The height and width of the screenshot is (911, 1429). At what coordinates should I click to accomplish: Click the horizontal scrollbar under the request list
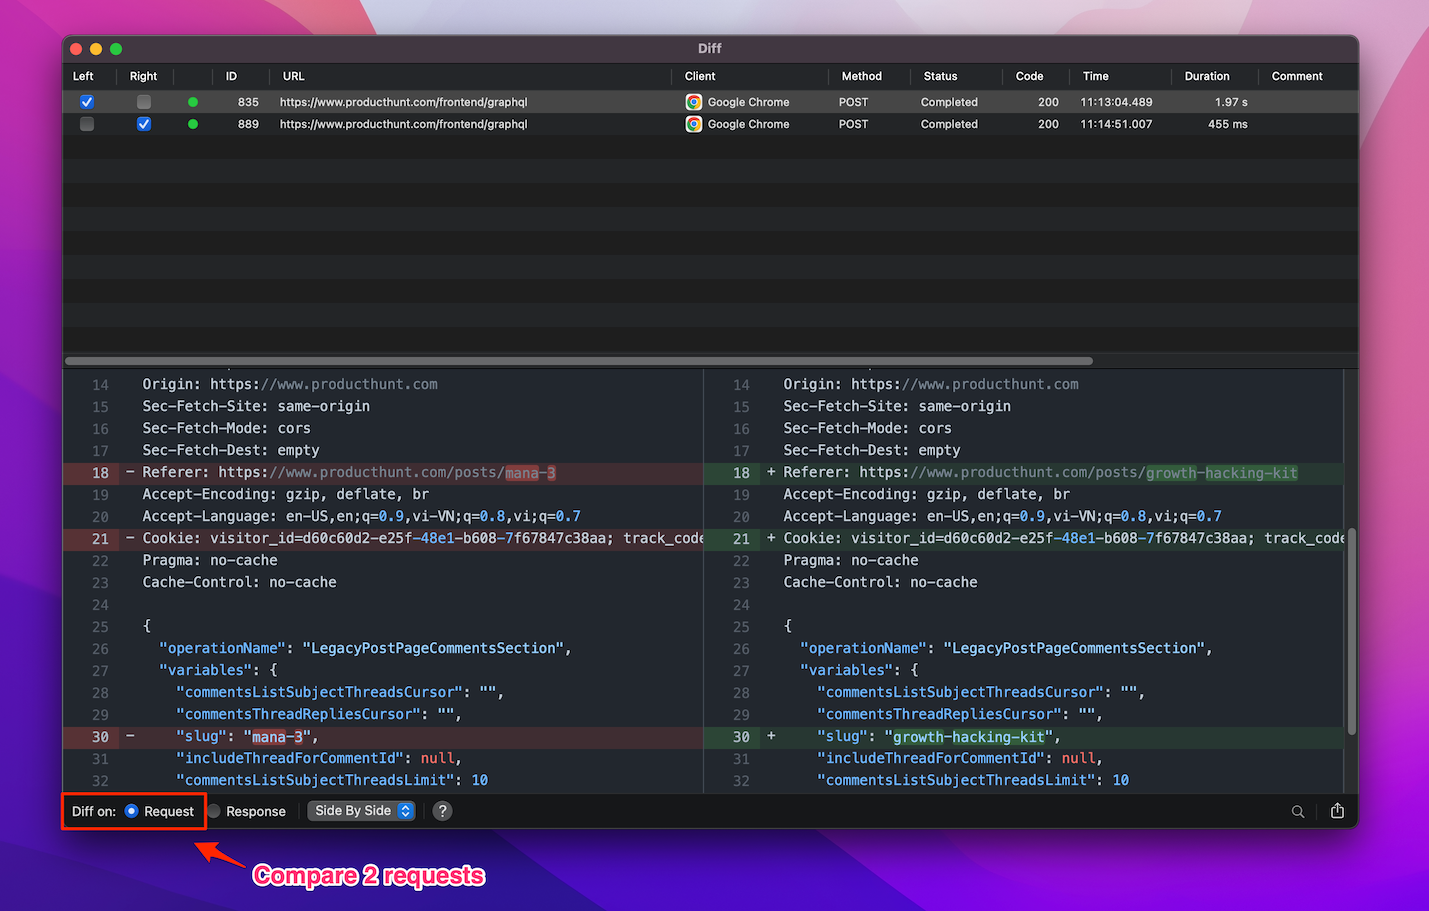[579, 361]
